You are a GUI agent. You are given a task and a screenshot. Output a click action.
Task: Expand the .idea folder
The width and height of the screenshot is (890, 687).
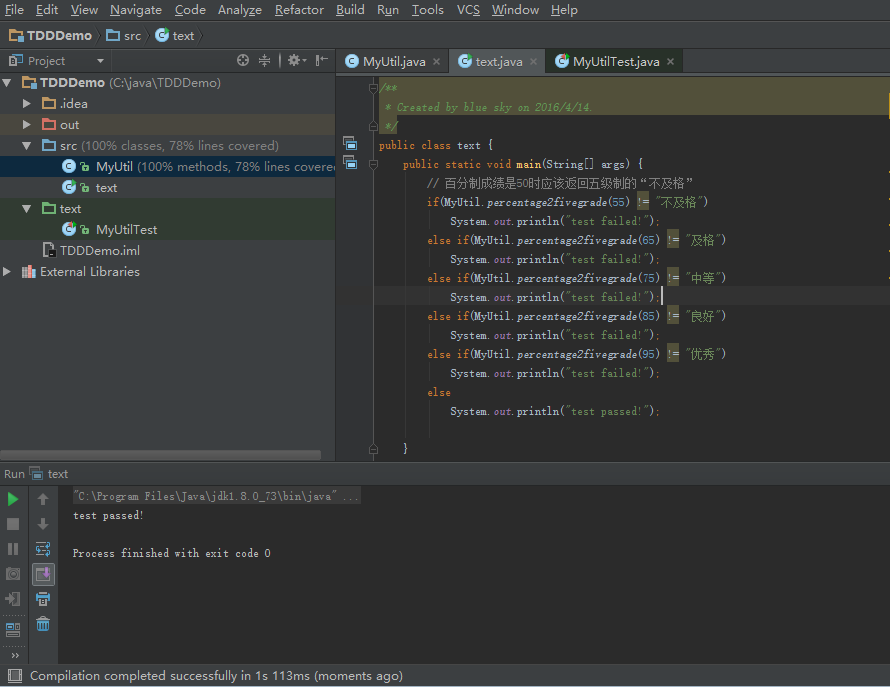pos(26,104)
